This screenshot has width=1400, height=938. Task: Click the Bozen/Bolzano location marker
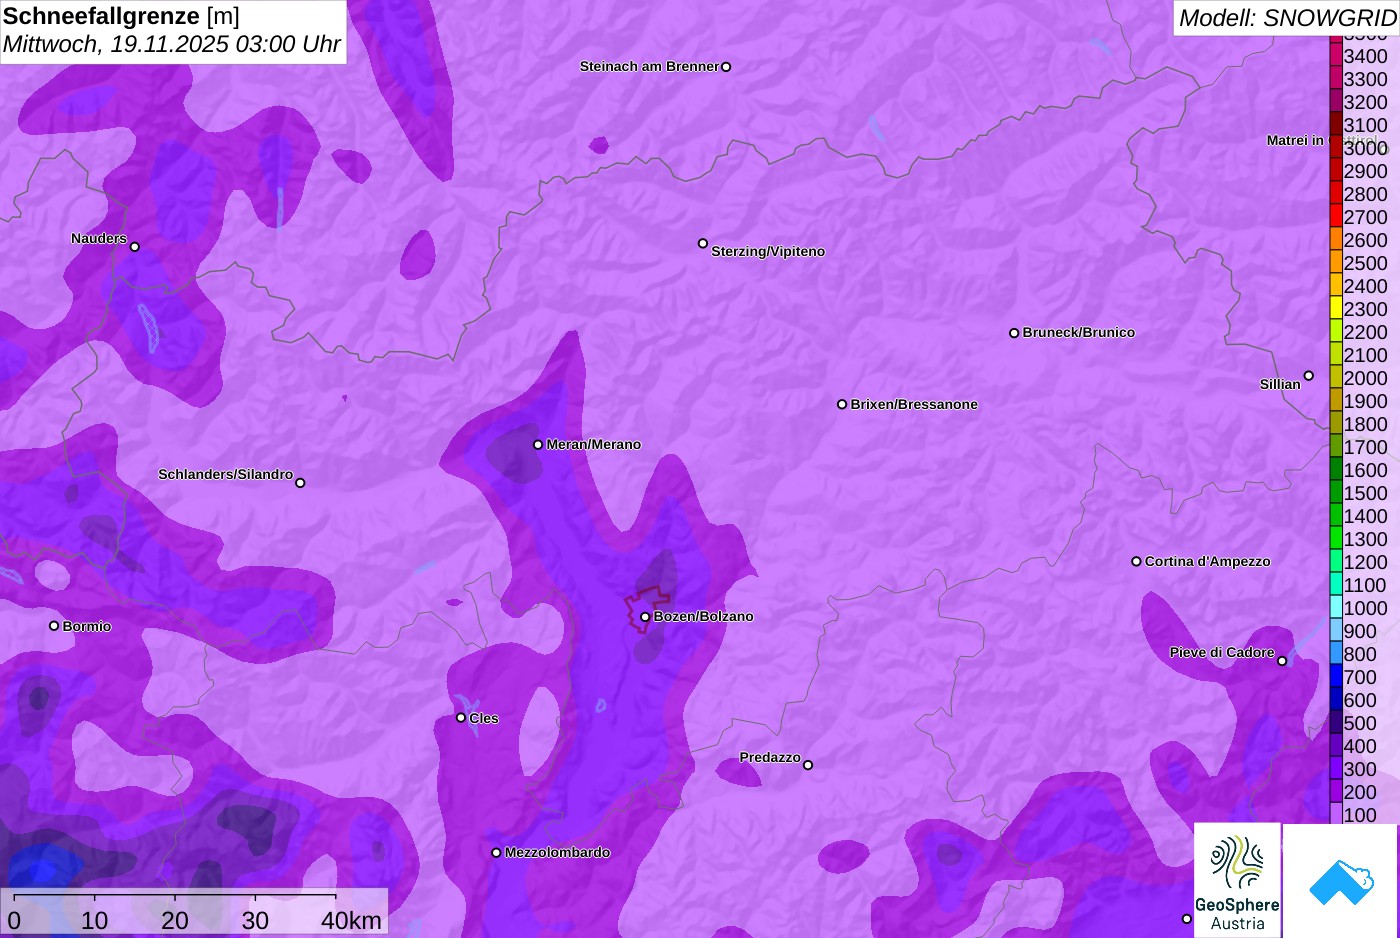pos(645,617)
